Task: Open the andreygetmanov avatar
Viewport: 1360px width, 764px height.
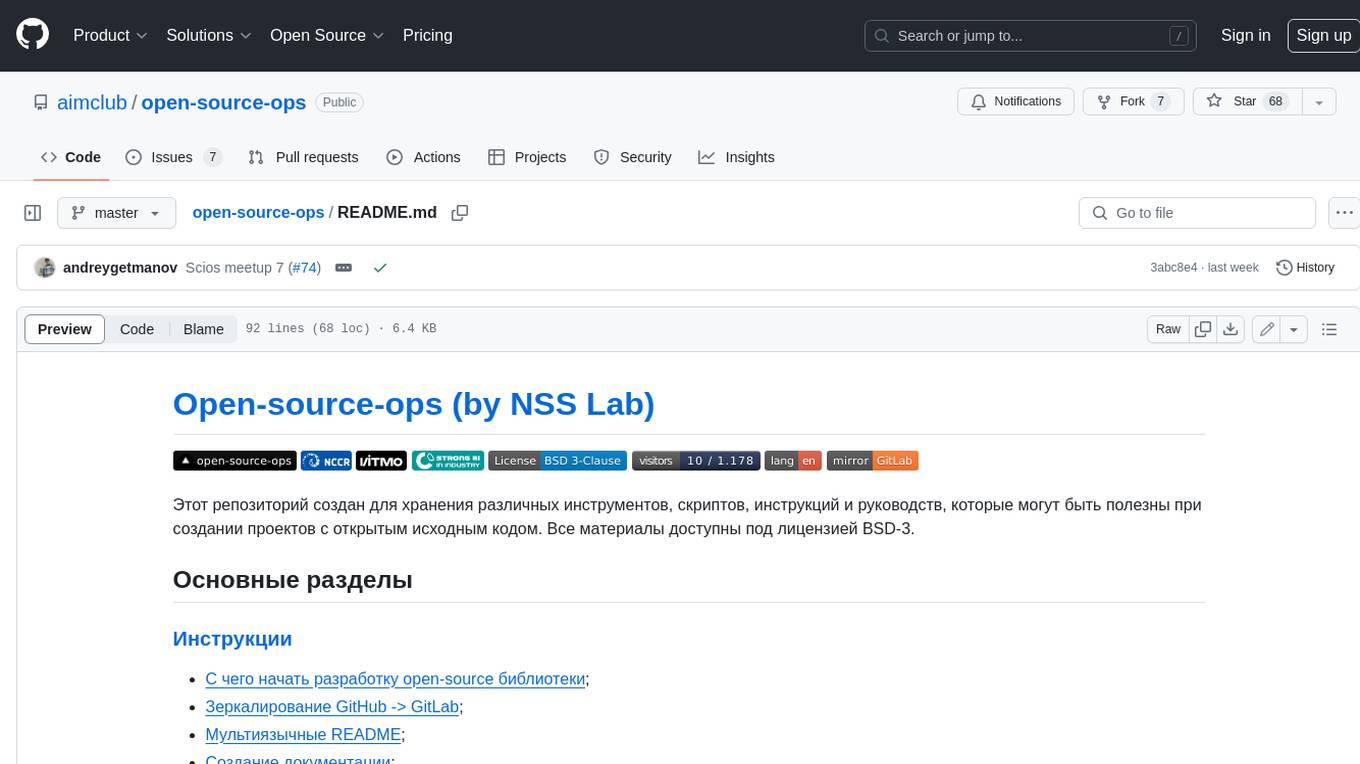Action: coord(44,268)
